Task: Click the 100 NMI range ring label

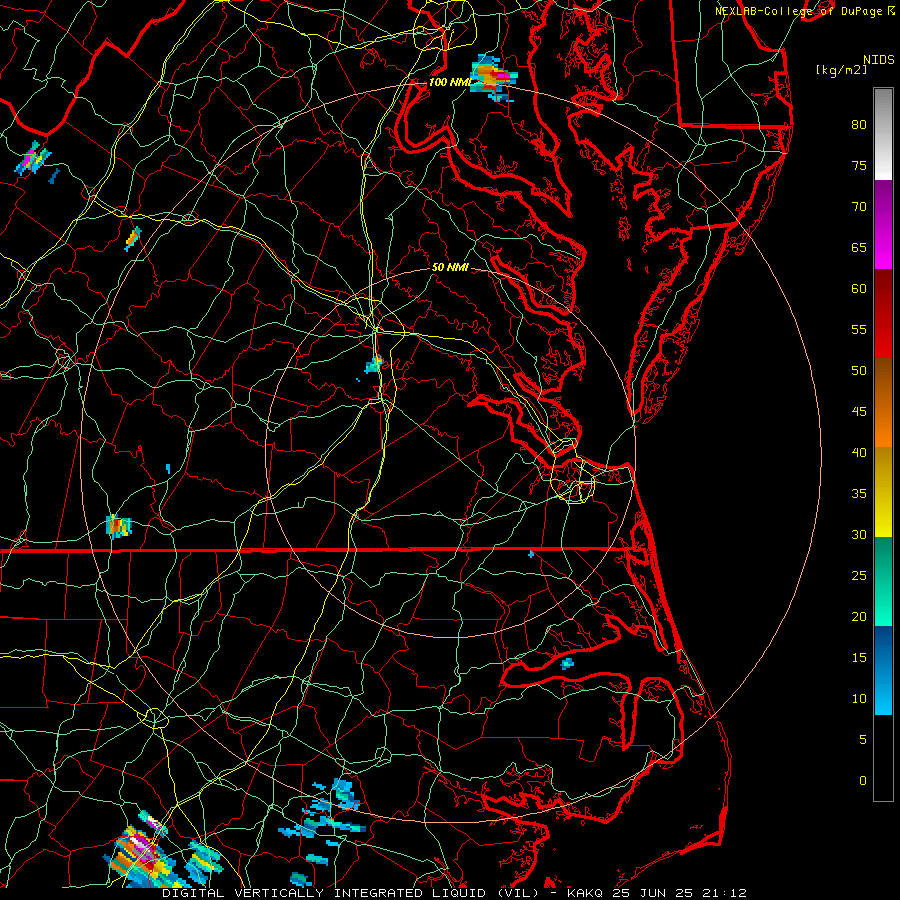Action: point(449,82)
